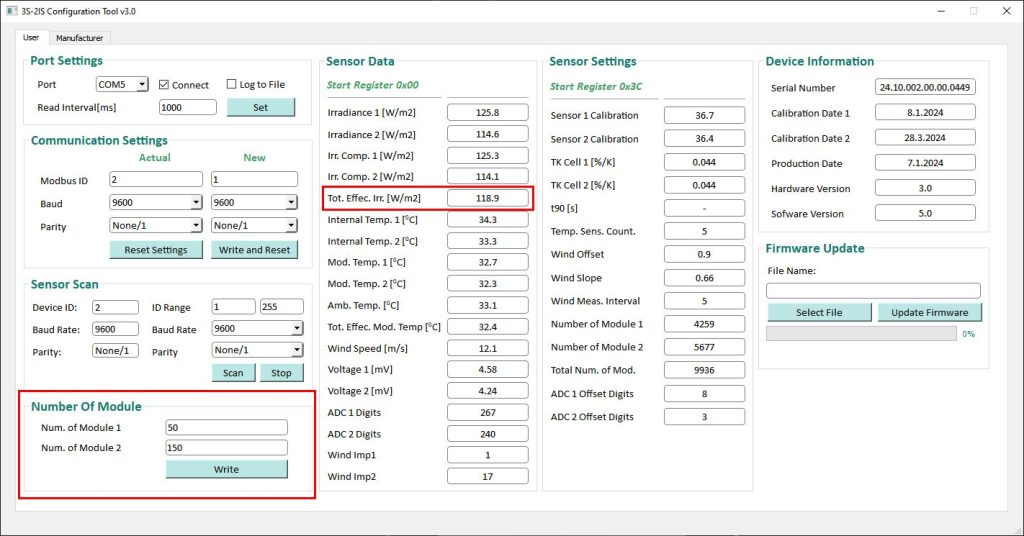Click the Hardware Version value 3.0

(925, 188)
